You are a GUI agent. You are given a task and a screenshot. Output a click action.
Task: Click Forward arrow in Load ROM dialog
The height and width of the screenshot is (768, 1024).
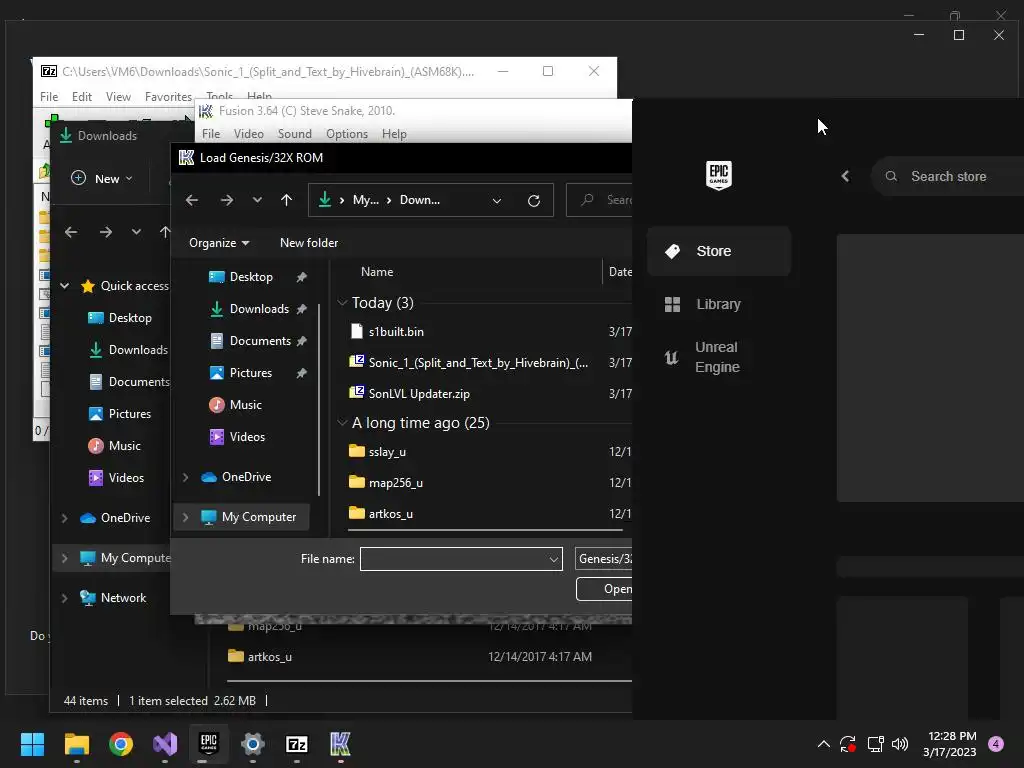pos(227,200)
